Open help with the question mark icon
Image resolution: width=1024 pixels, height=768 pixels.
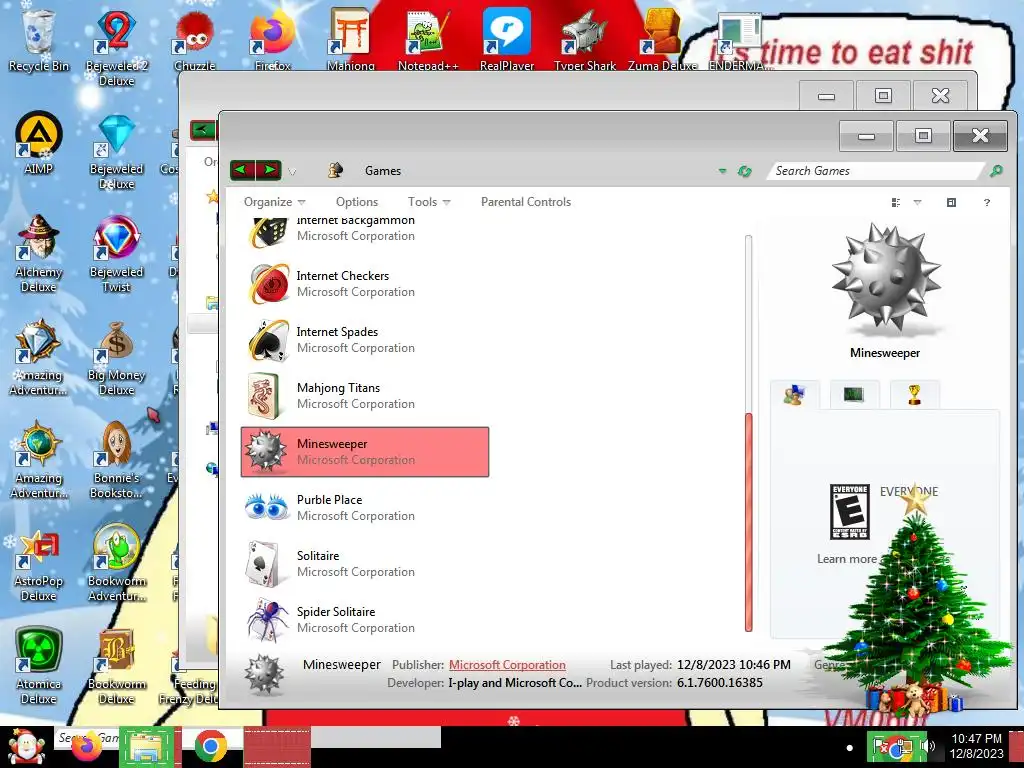point(987,202)
